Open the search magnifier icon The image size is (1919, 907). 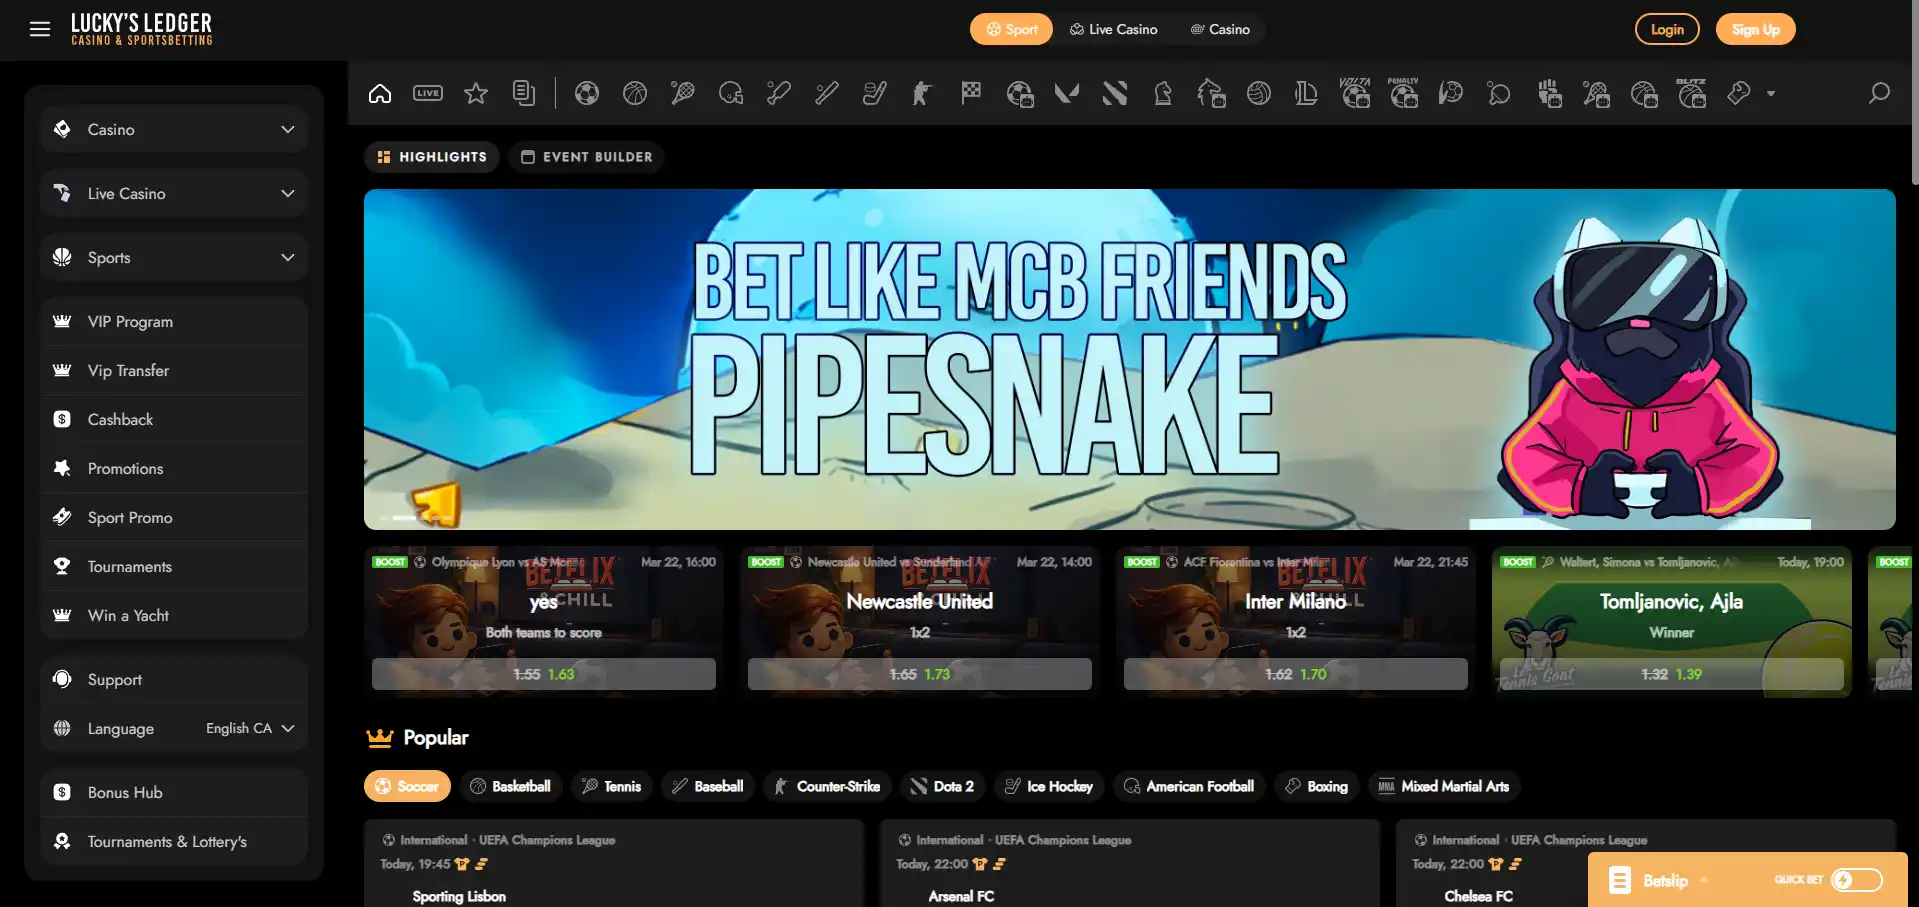click(1879, 93)
